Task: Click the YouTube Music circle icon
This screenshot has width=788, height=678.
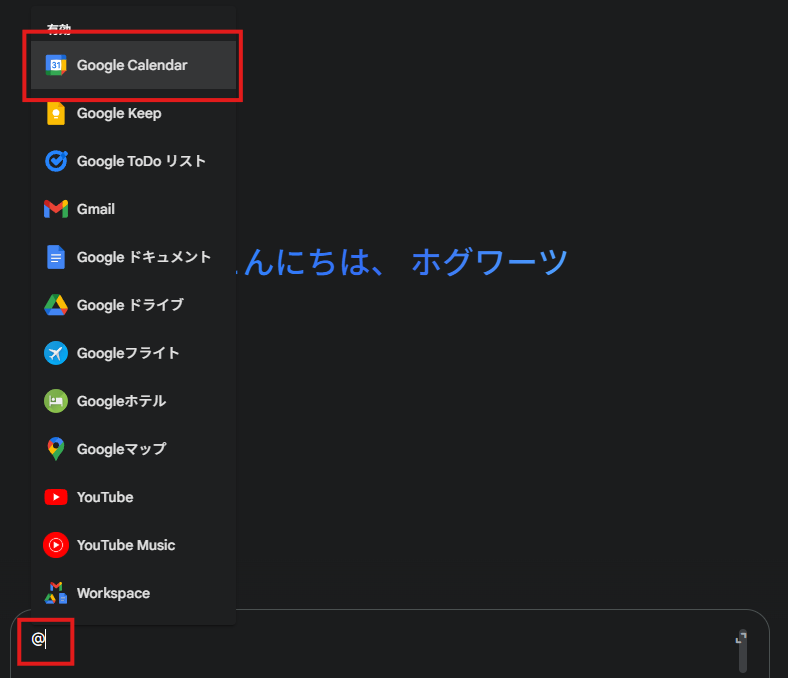Action: 56,545
